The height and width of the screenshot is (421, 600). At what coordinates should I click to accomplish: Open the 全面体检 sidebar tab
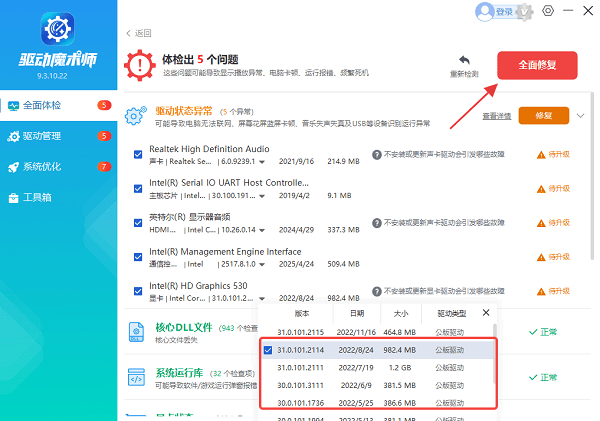click(x=59, y=105)
